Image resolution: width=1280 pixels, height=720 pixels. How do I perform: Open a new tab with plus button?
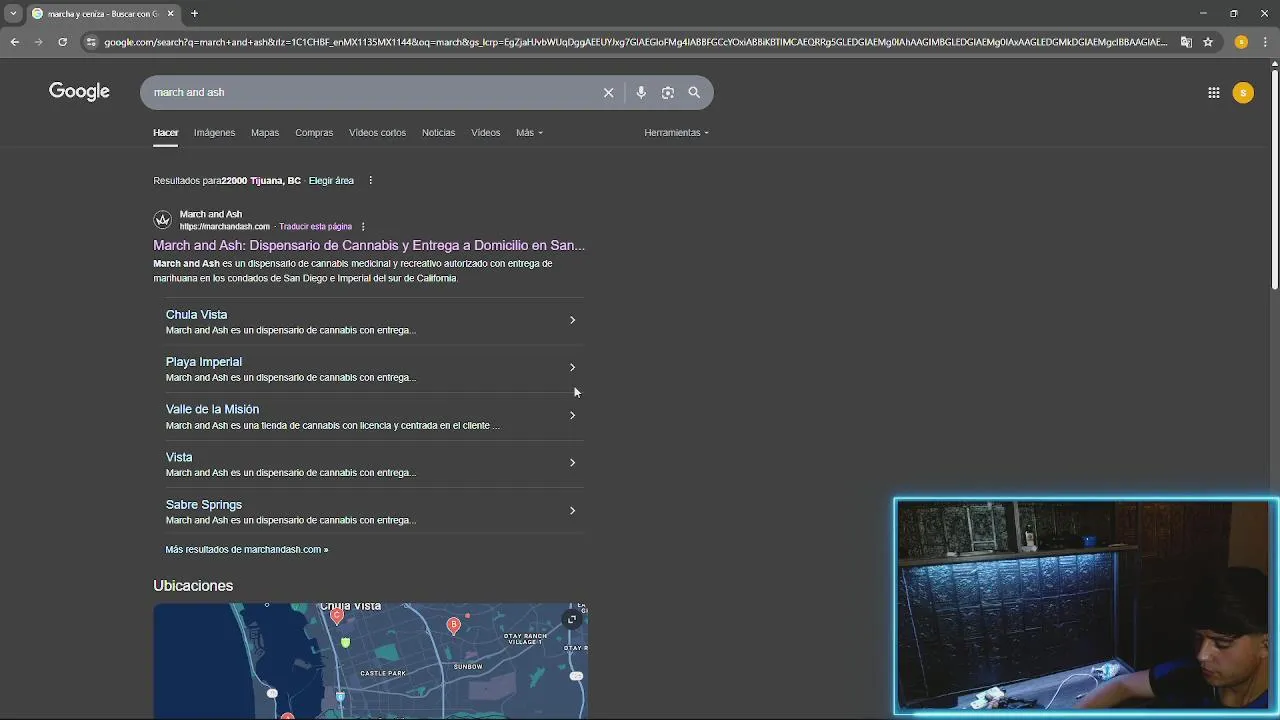[x=195, y=13]
